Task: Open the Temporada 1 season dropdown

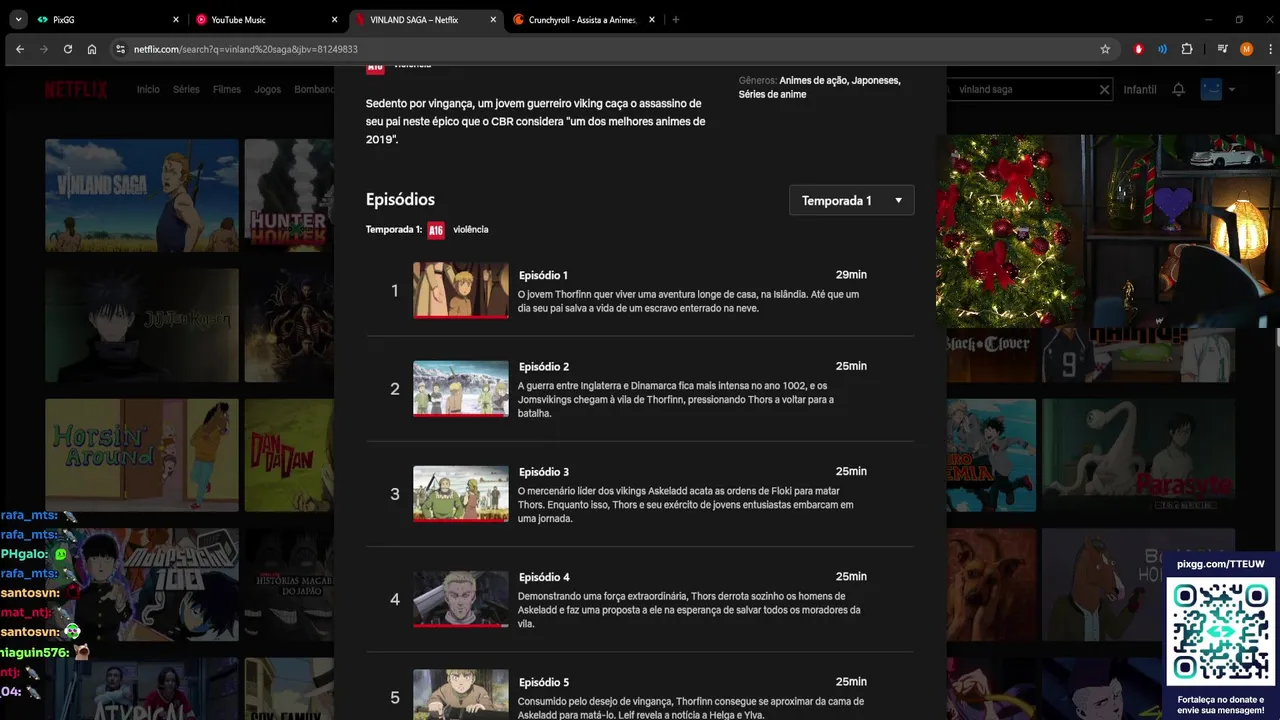Action: pyautogui.click(x=851, y=200)
